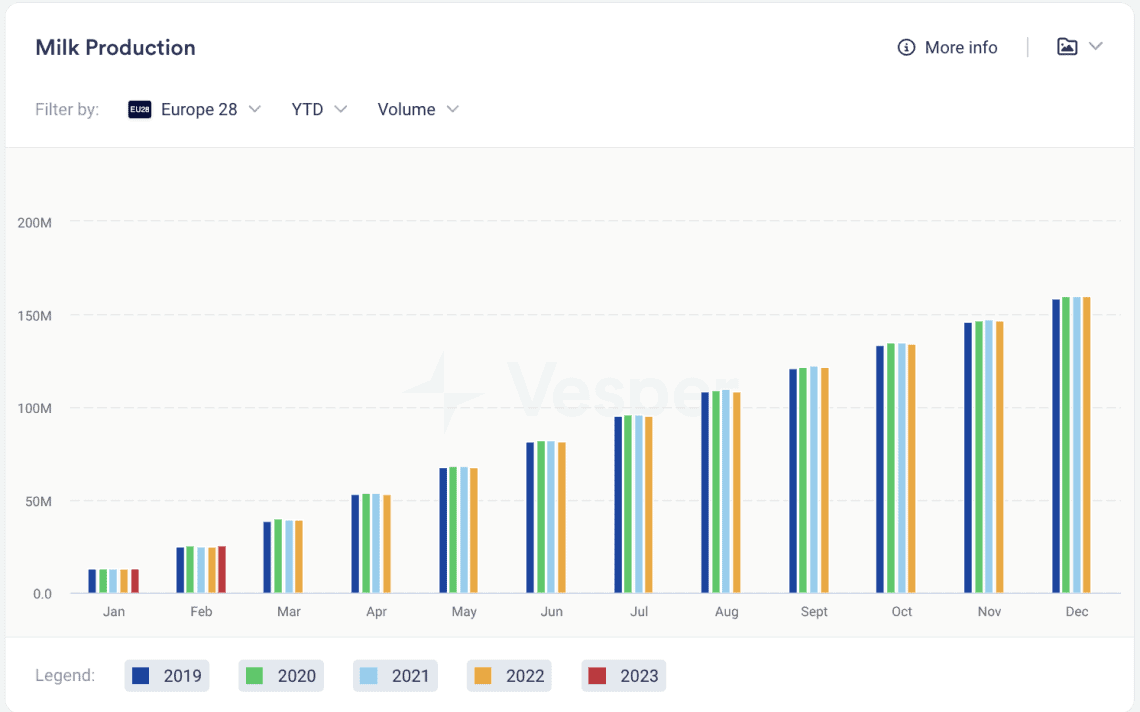Open the Europe 28 region dropdown
Screen dimensions: 1140x712
click(194, 110)
